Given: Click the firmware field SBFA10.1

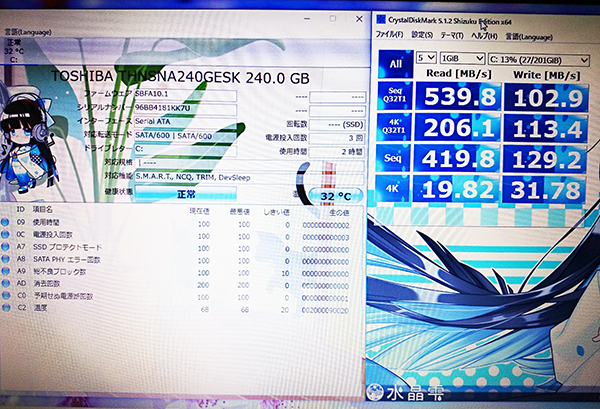Looking at the screenshot, I should (185, 95).
